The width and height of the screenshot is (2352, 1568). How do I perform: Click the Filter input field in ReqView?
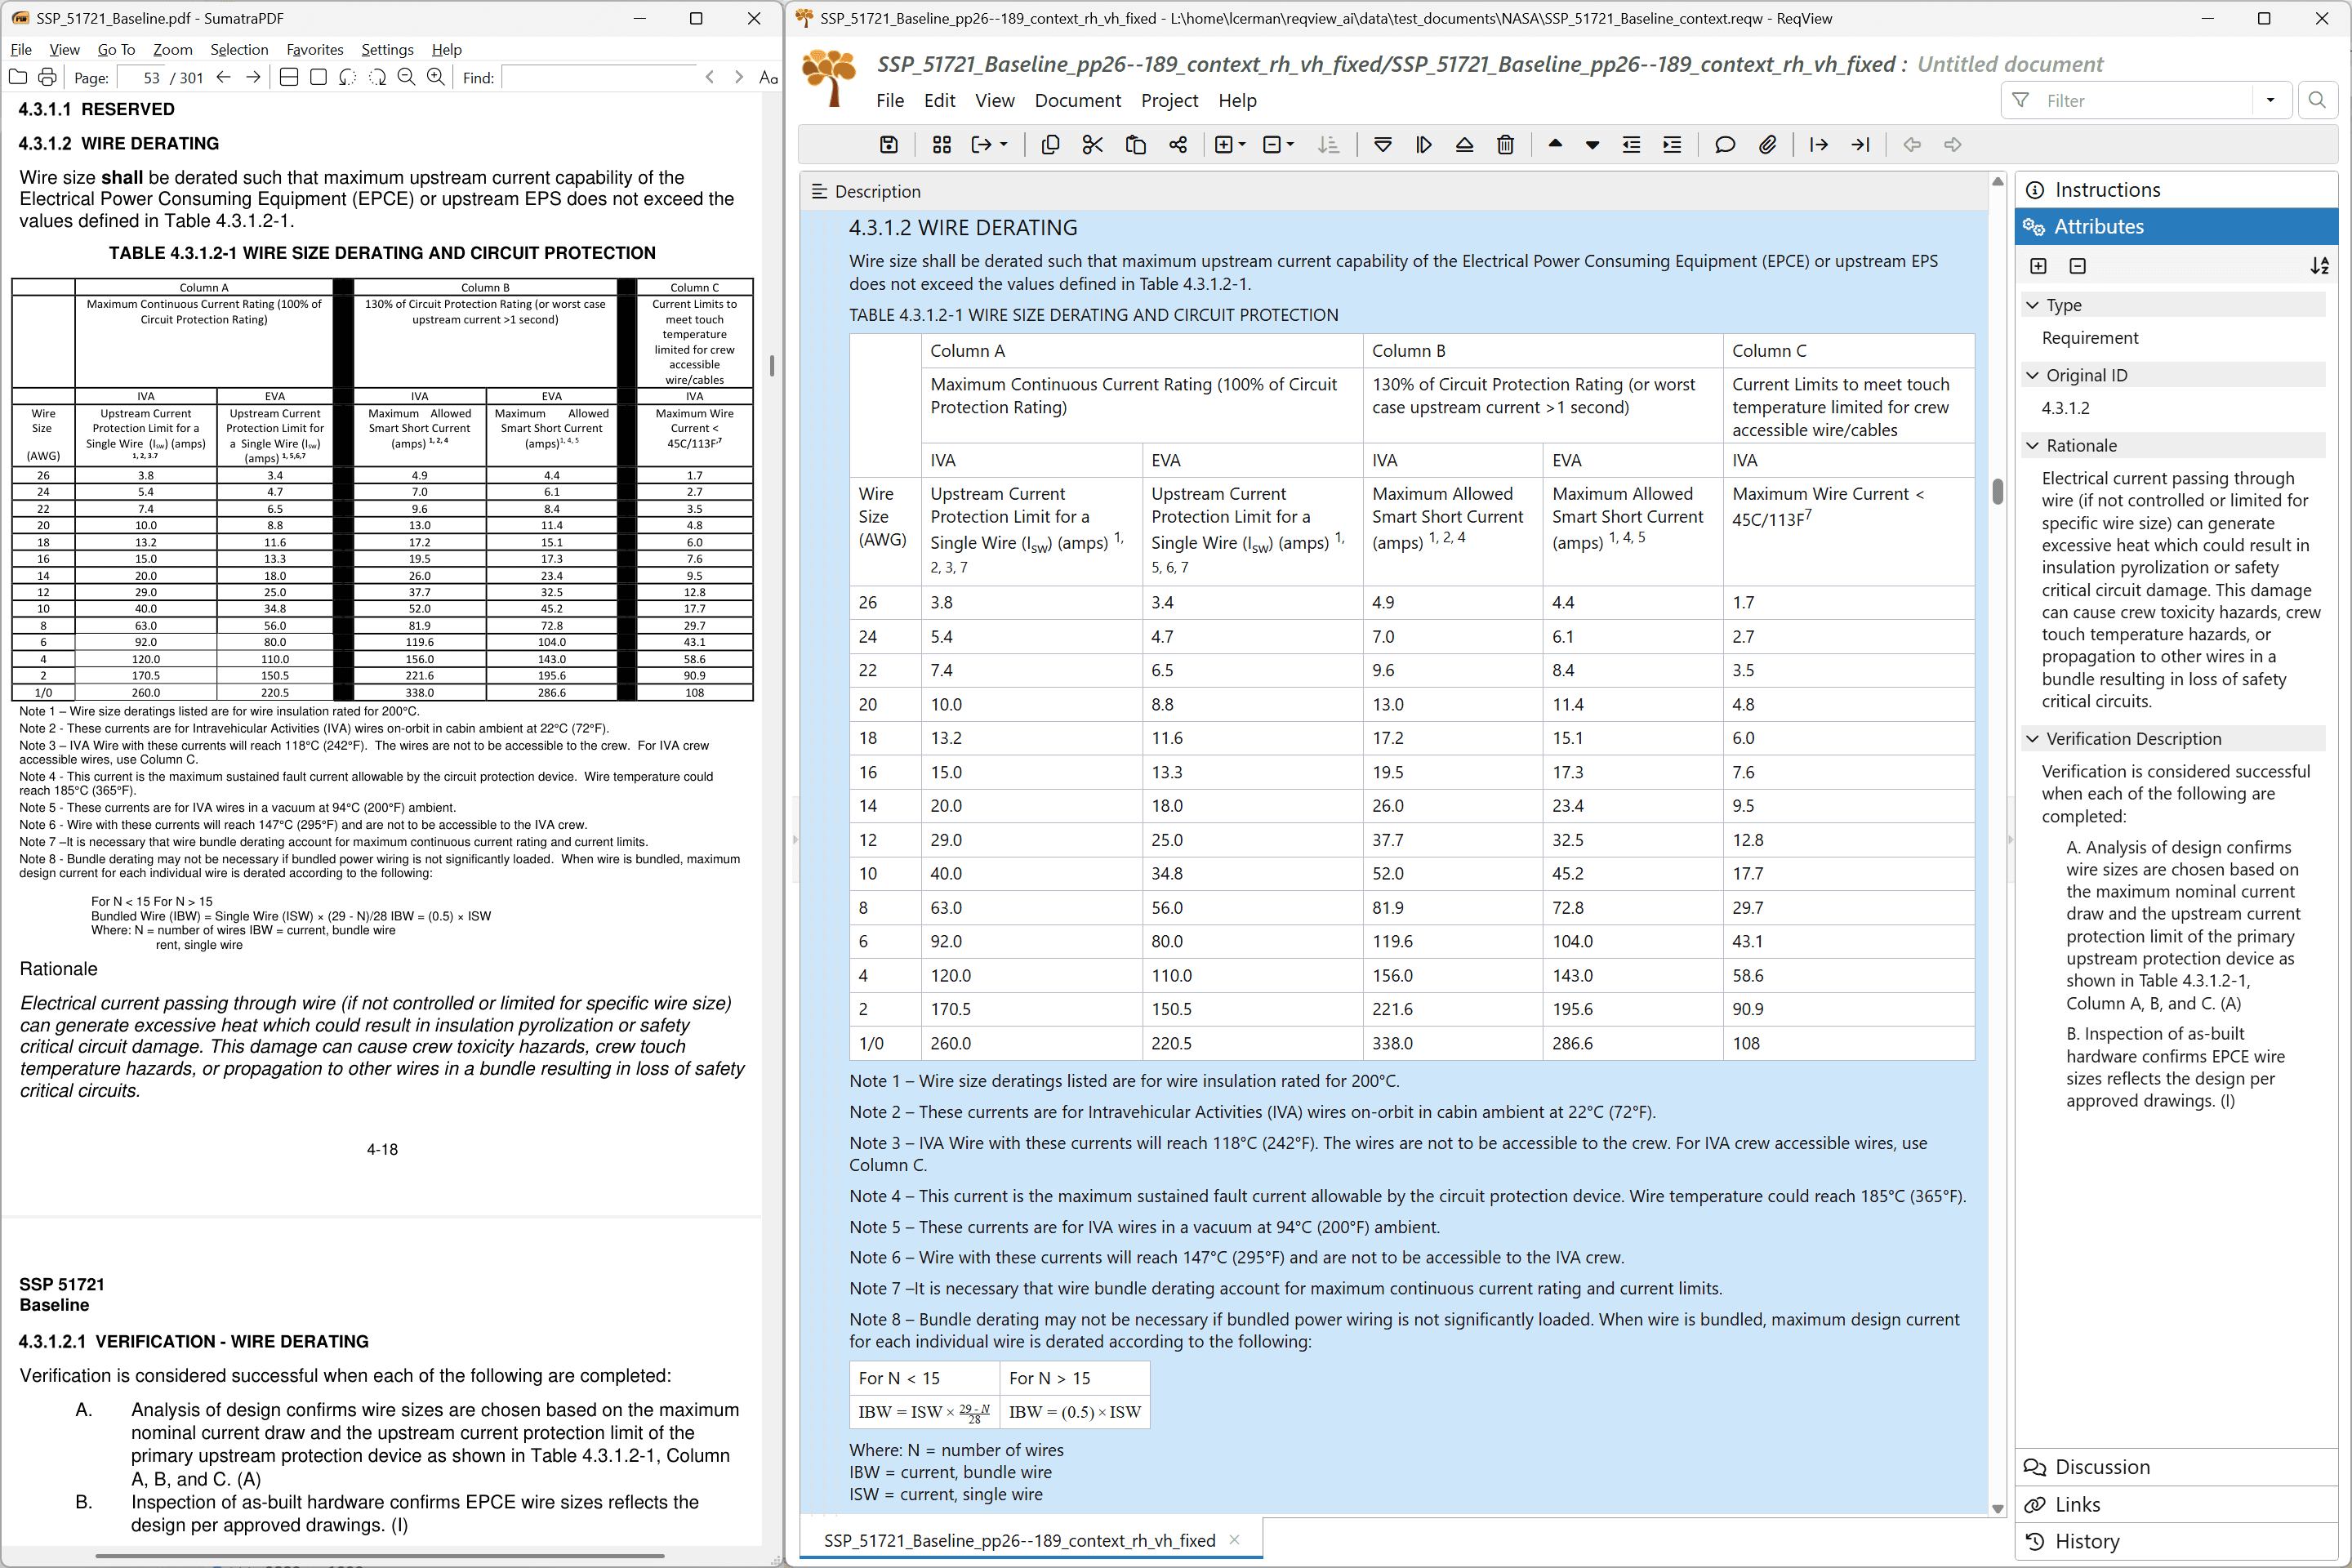tap(2146, 100)
